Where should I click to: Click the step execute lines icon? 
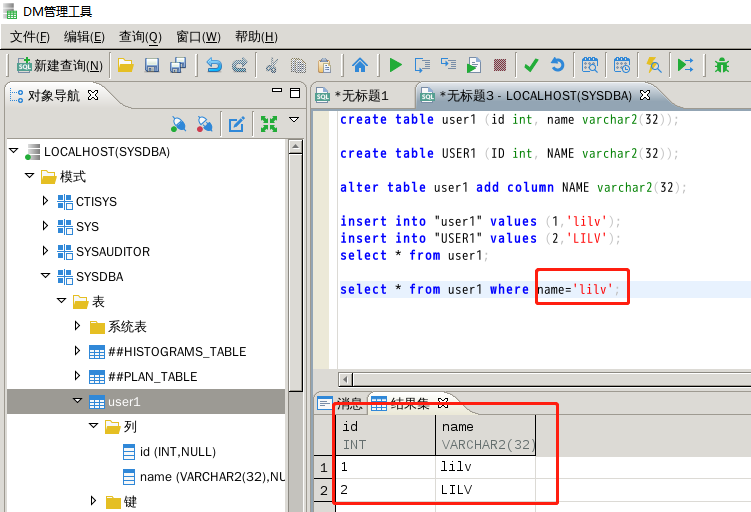pyautogui.click(x=448, y=64)
